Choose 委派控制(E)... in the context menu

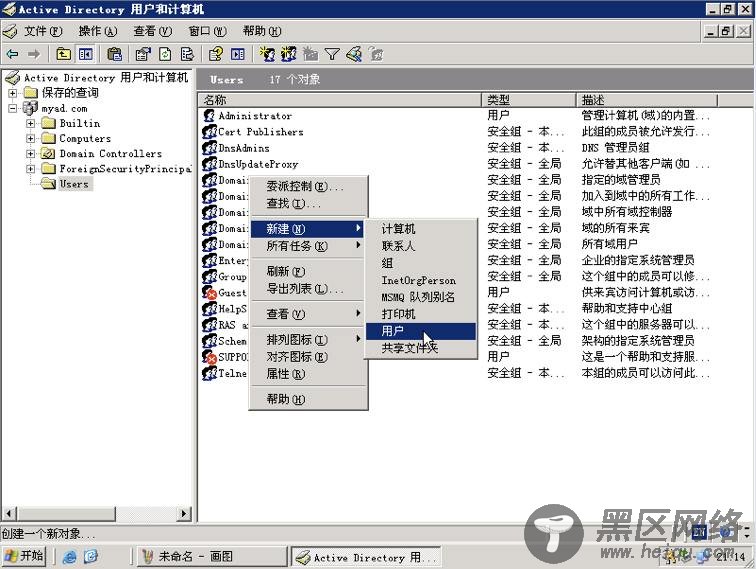click(x=308, y=187)
